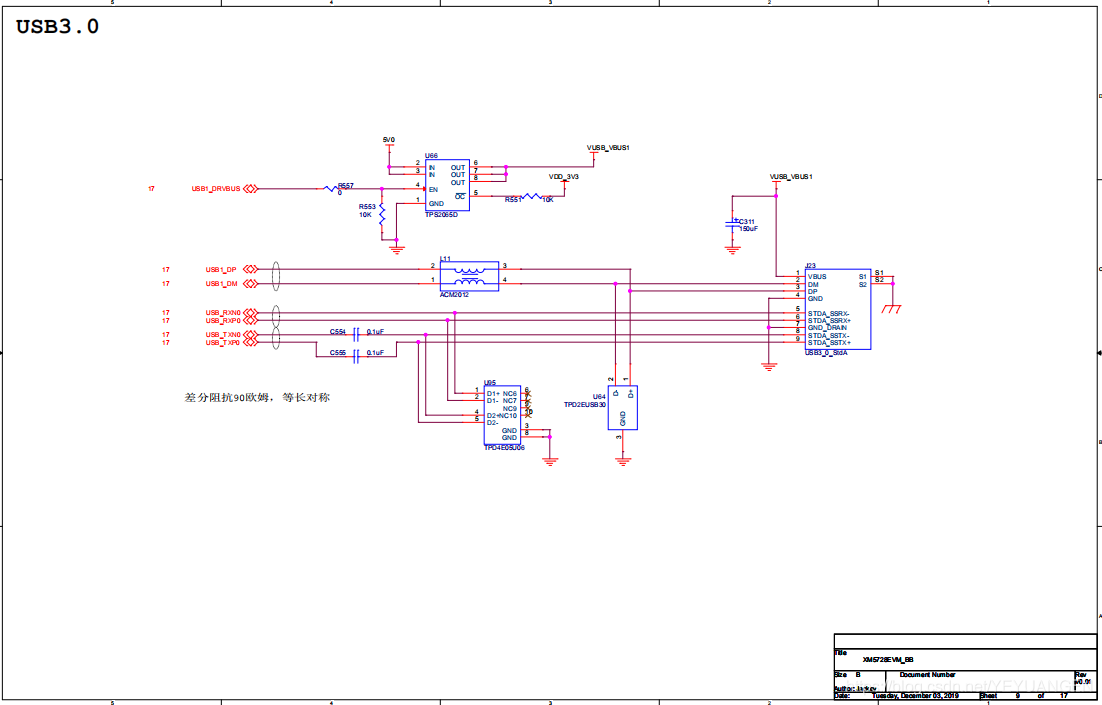Screen dimensions: 1102x705
Task: Click the USB1_DP net port label
Action: click(221, 269)
